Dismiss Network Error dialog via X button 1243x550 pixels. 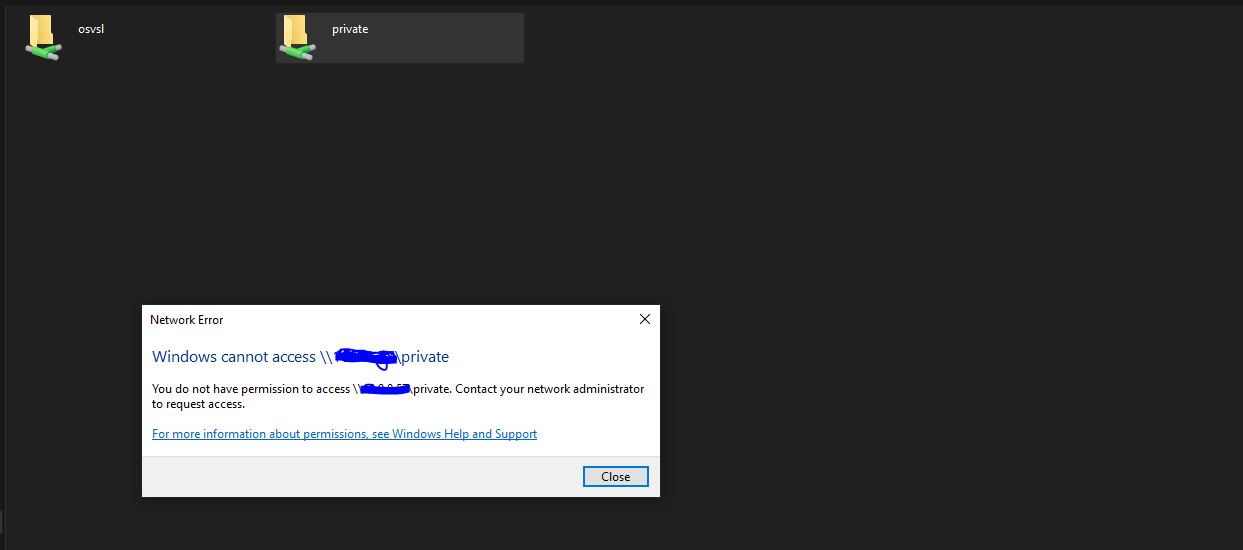(x=644, y=319)
